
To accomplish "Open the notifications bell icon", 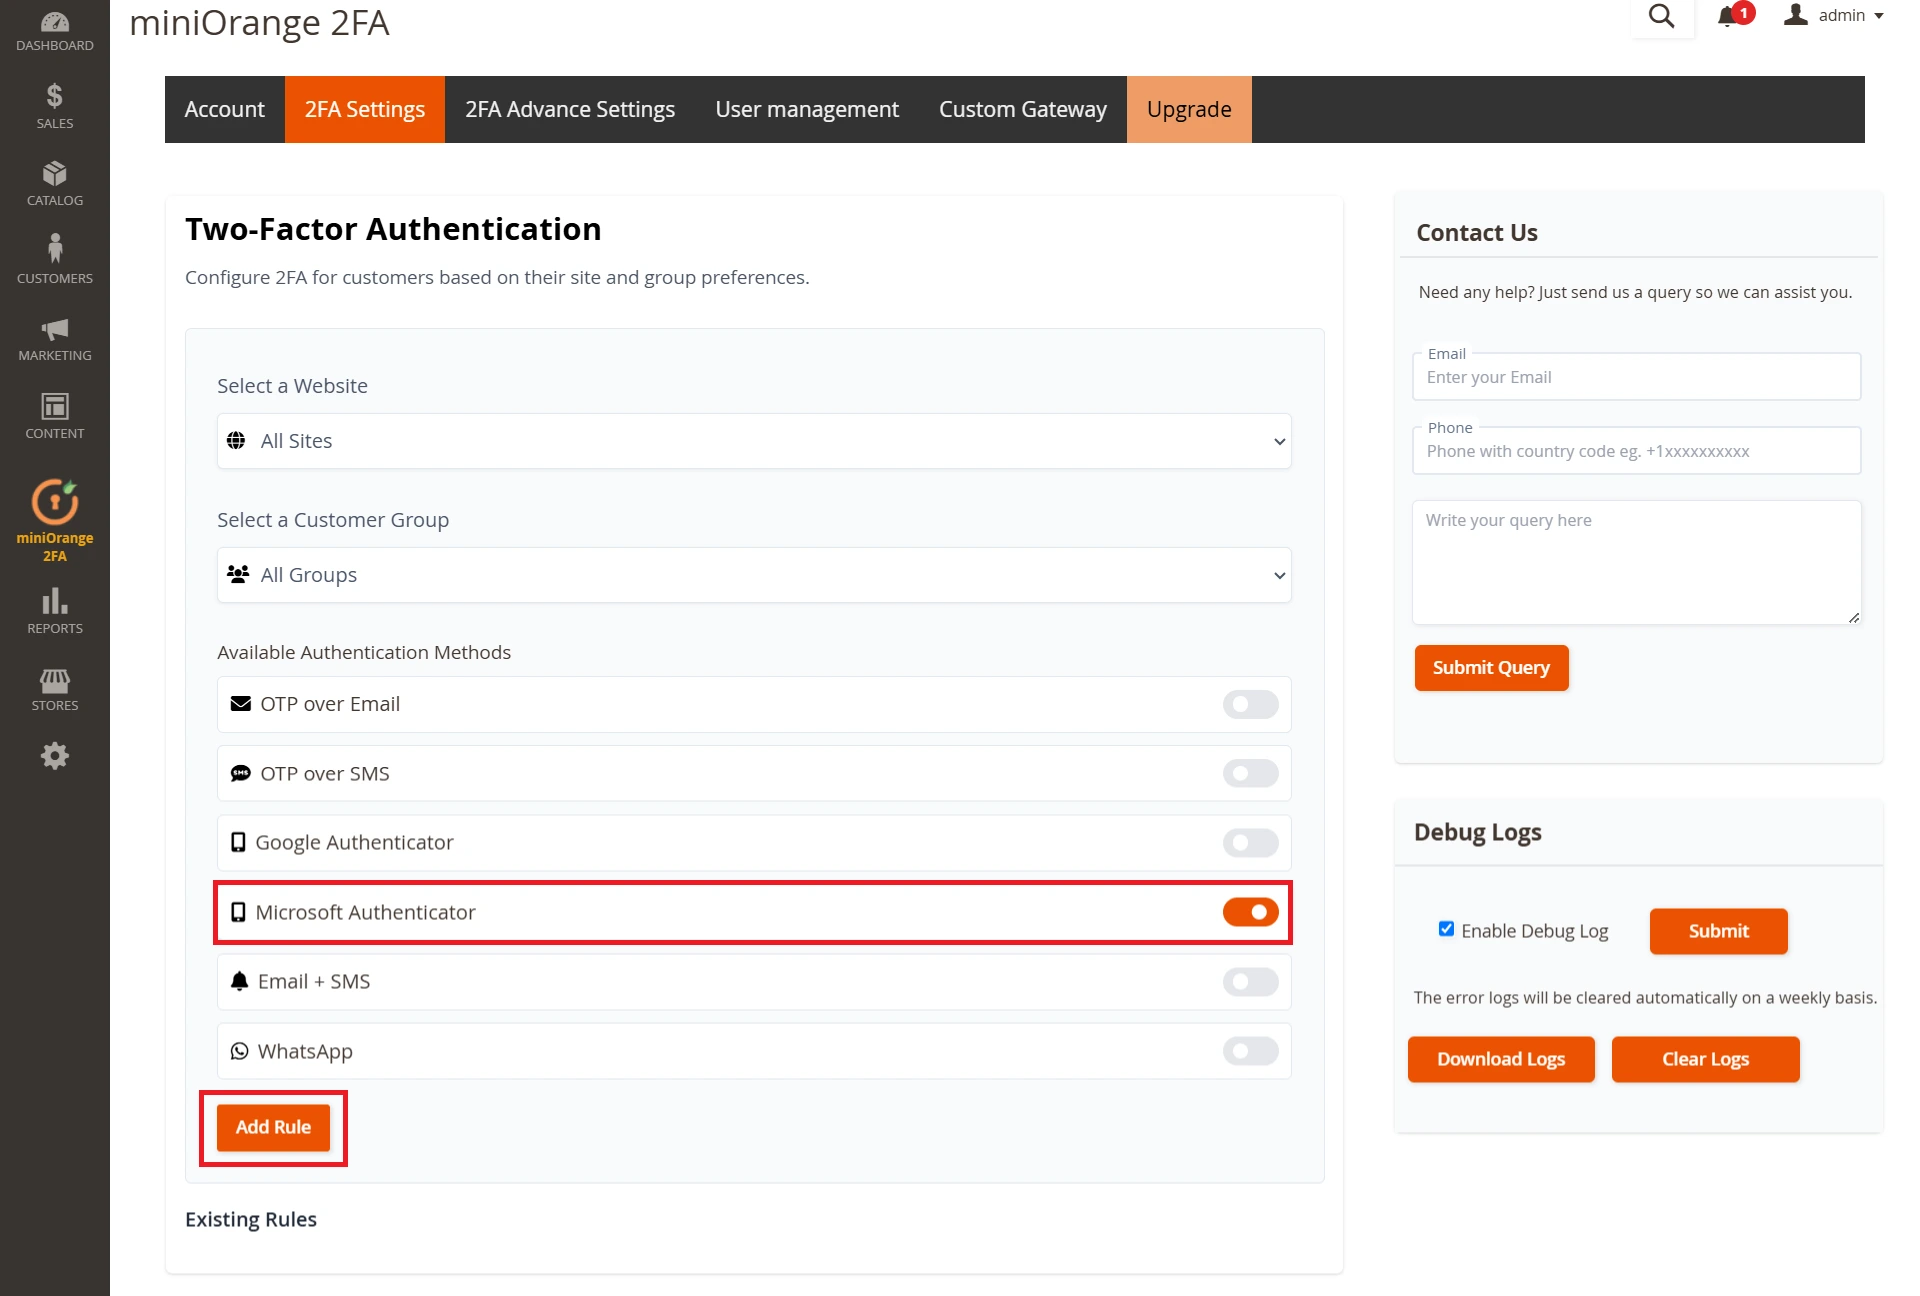I will (1727, 16).
